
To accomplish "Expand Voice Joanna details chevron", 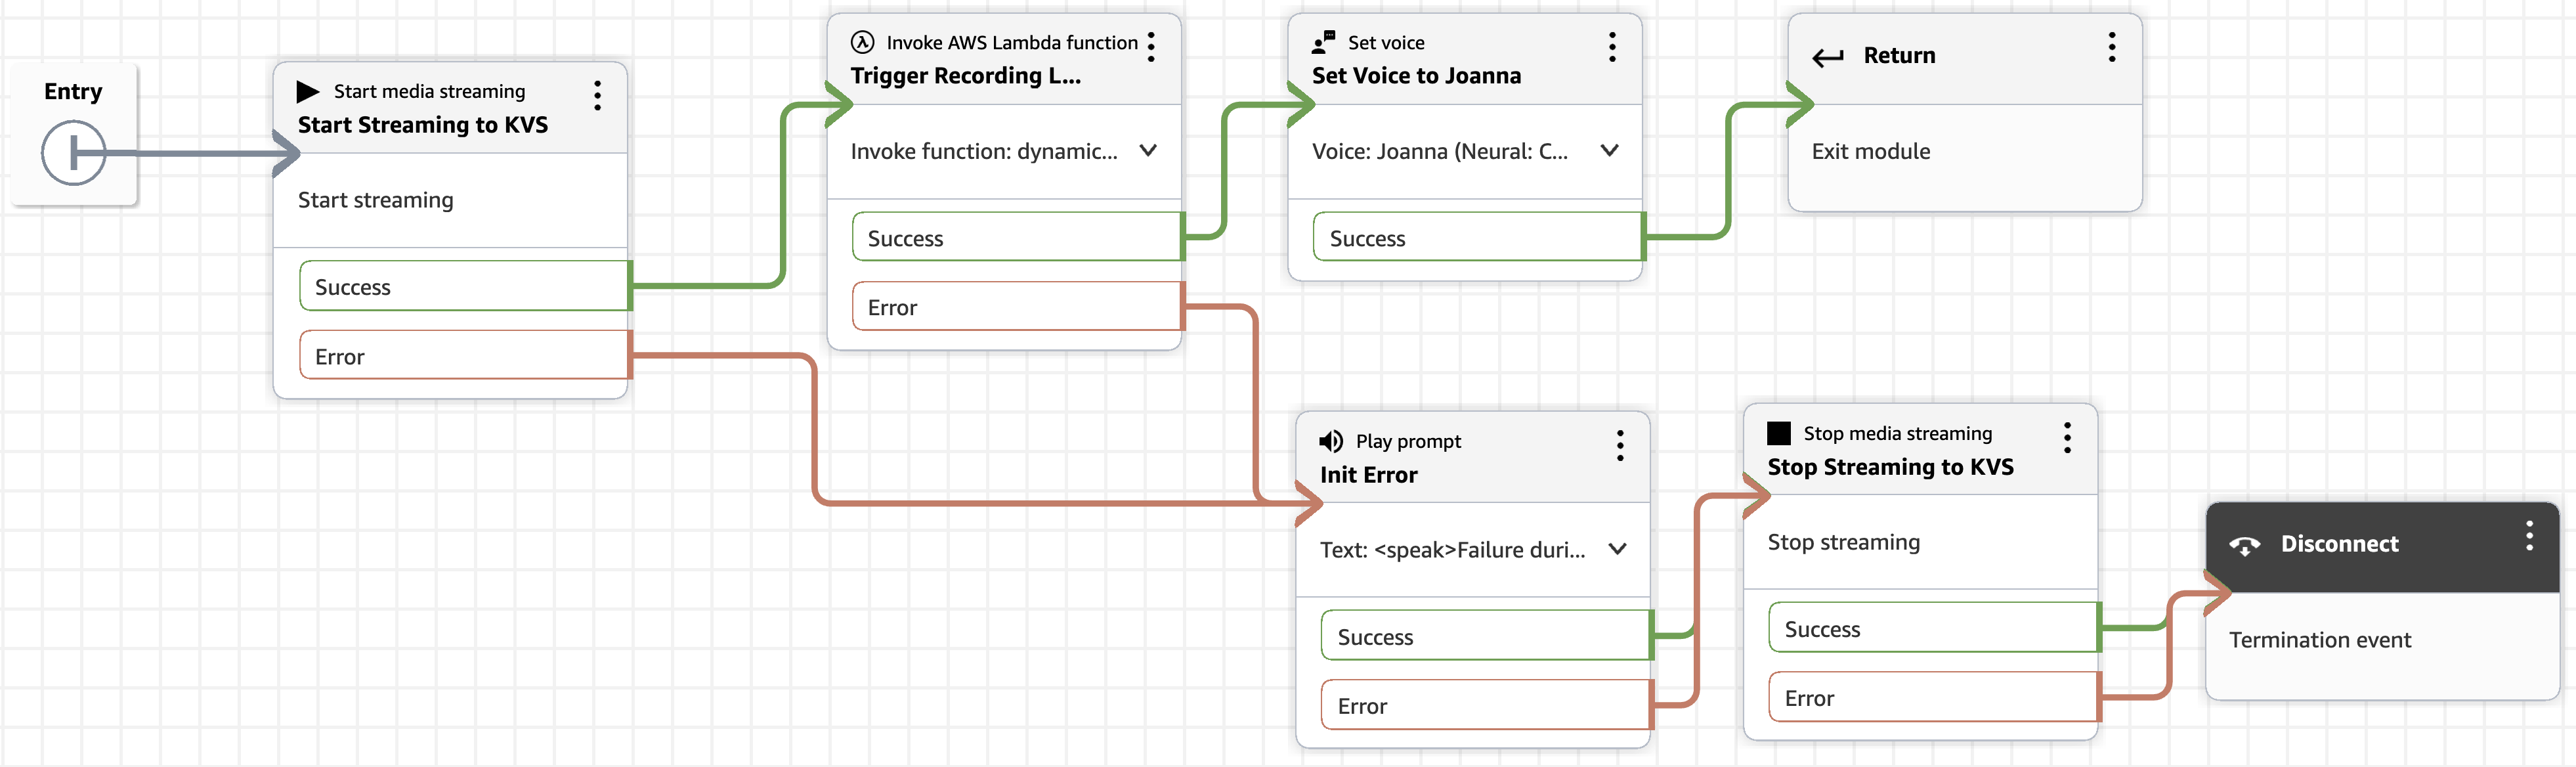I will (1609, 151).
